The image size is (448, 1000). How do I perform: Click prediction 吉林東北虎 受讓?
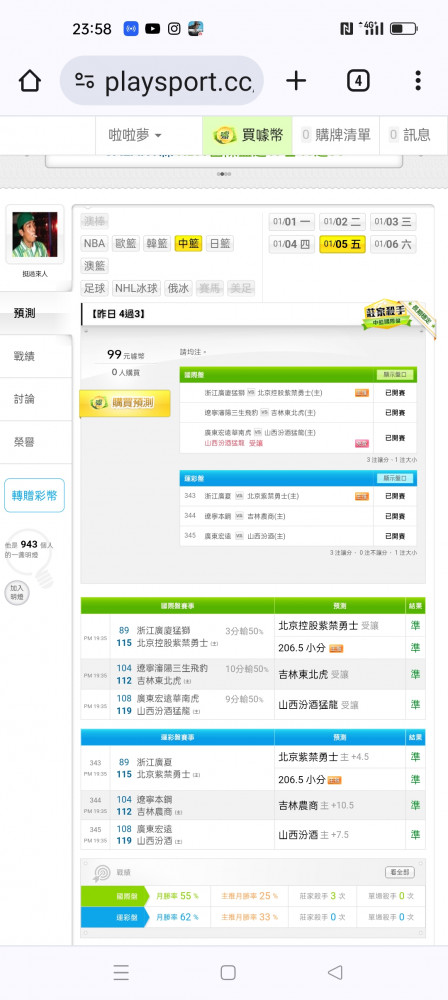(x=313, y=674)
